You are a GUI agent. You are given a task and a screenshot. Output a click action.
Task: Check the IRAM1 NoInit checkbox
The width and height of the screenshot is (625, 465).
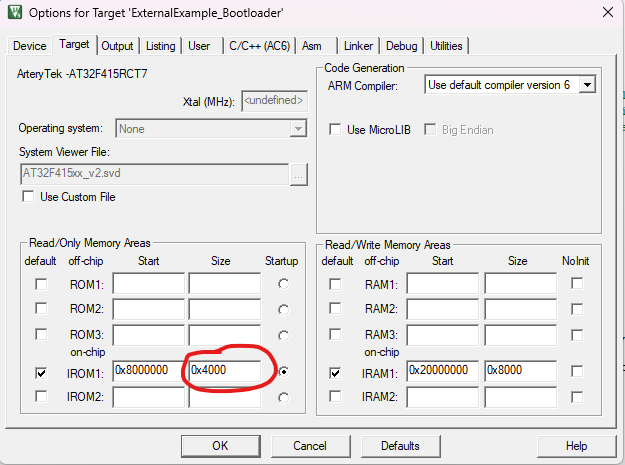577,372
